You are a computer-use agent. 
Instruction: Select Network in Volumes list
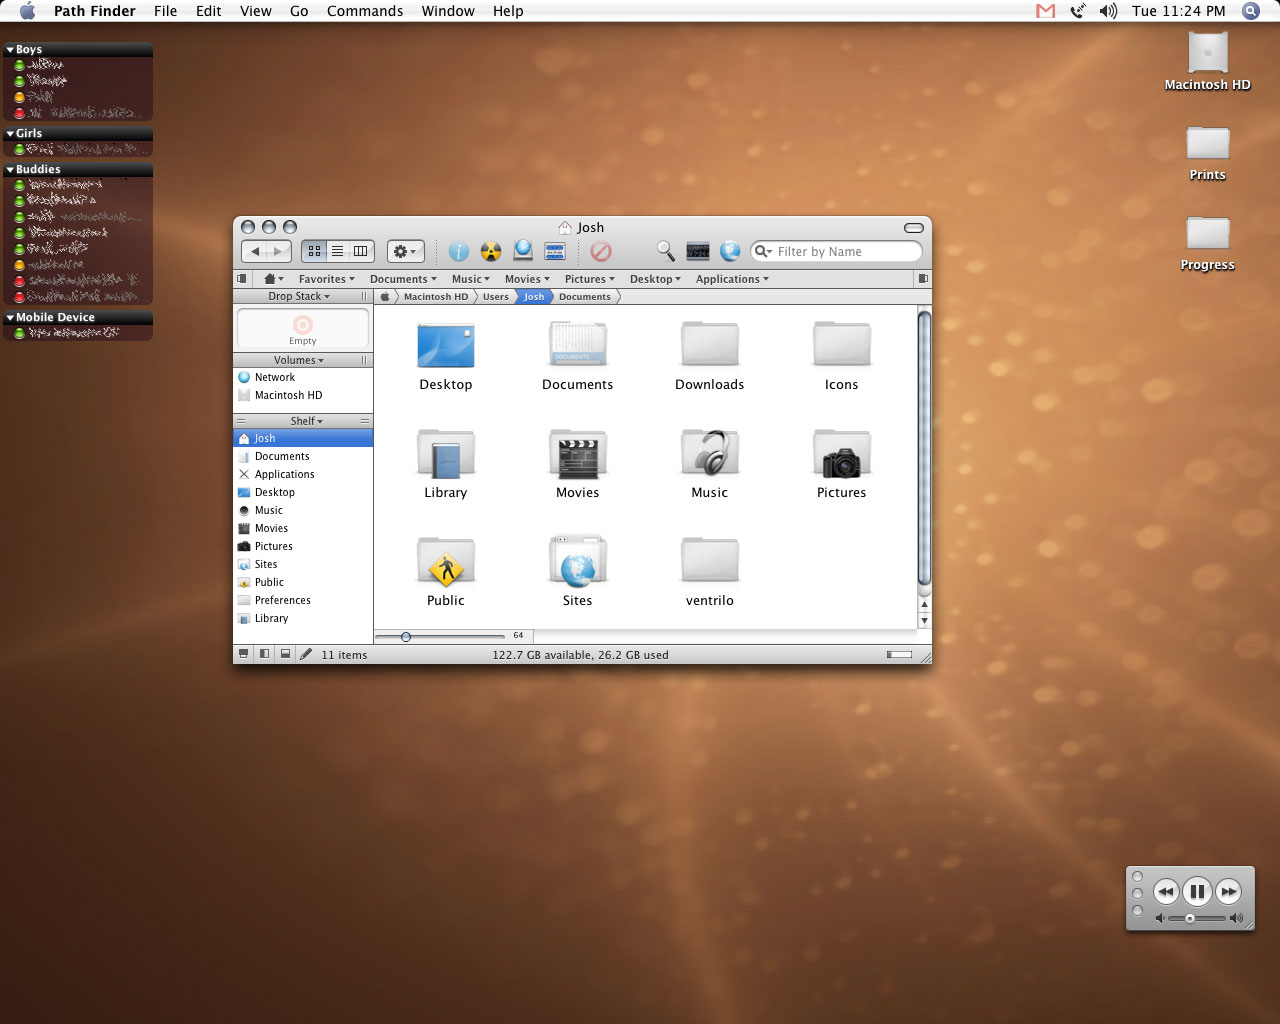tap(303, 377)
